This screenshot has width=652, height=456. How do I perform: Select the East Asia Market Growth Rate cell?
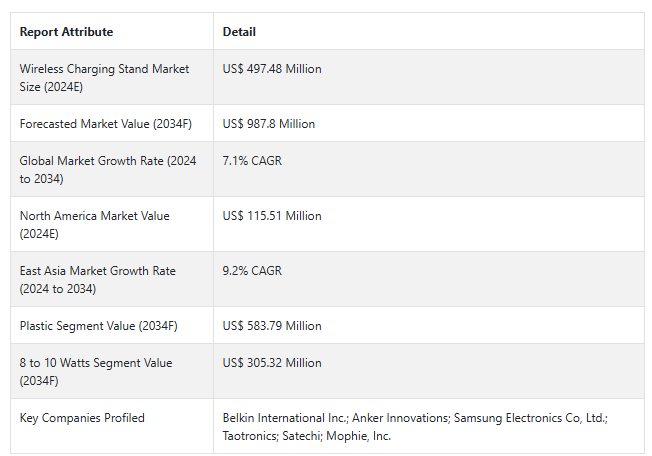coord(112,279)
